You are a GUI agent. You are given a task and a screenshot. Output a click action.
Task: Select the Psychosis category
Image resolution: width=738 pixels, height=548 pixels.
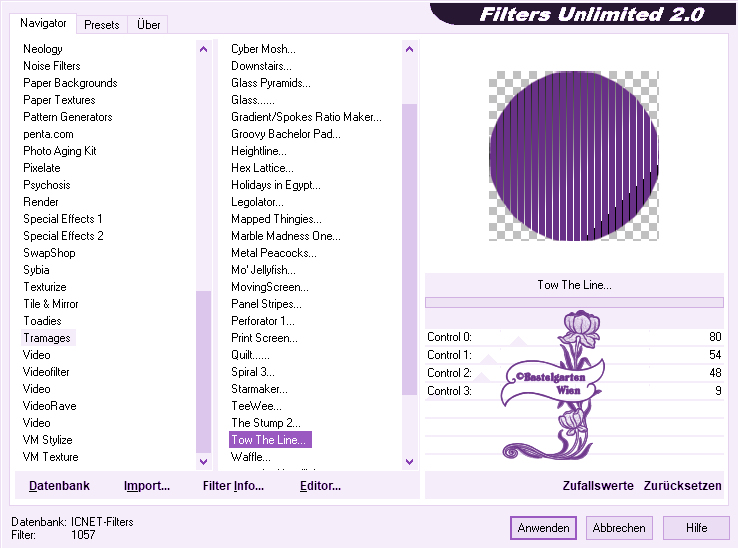pos(47,185)
